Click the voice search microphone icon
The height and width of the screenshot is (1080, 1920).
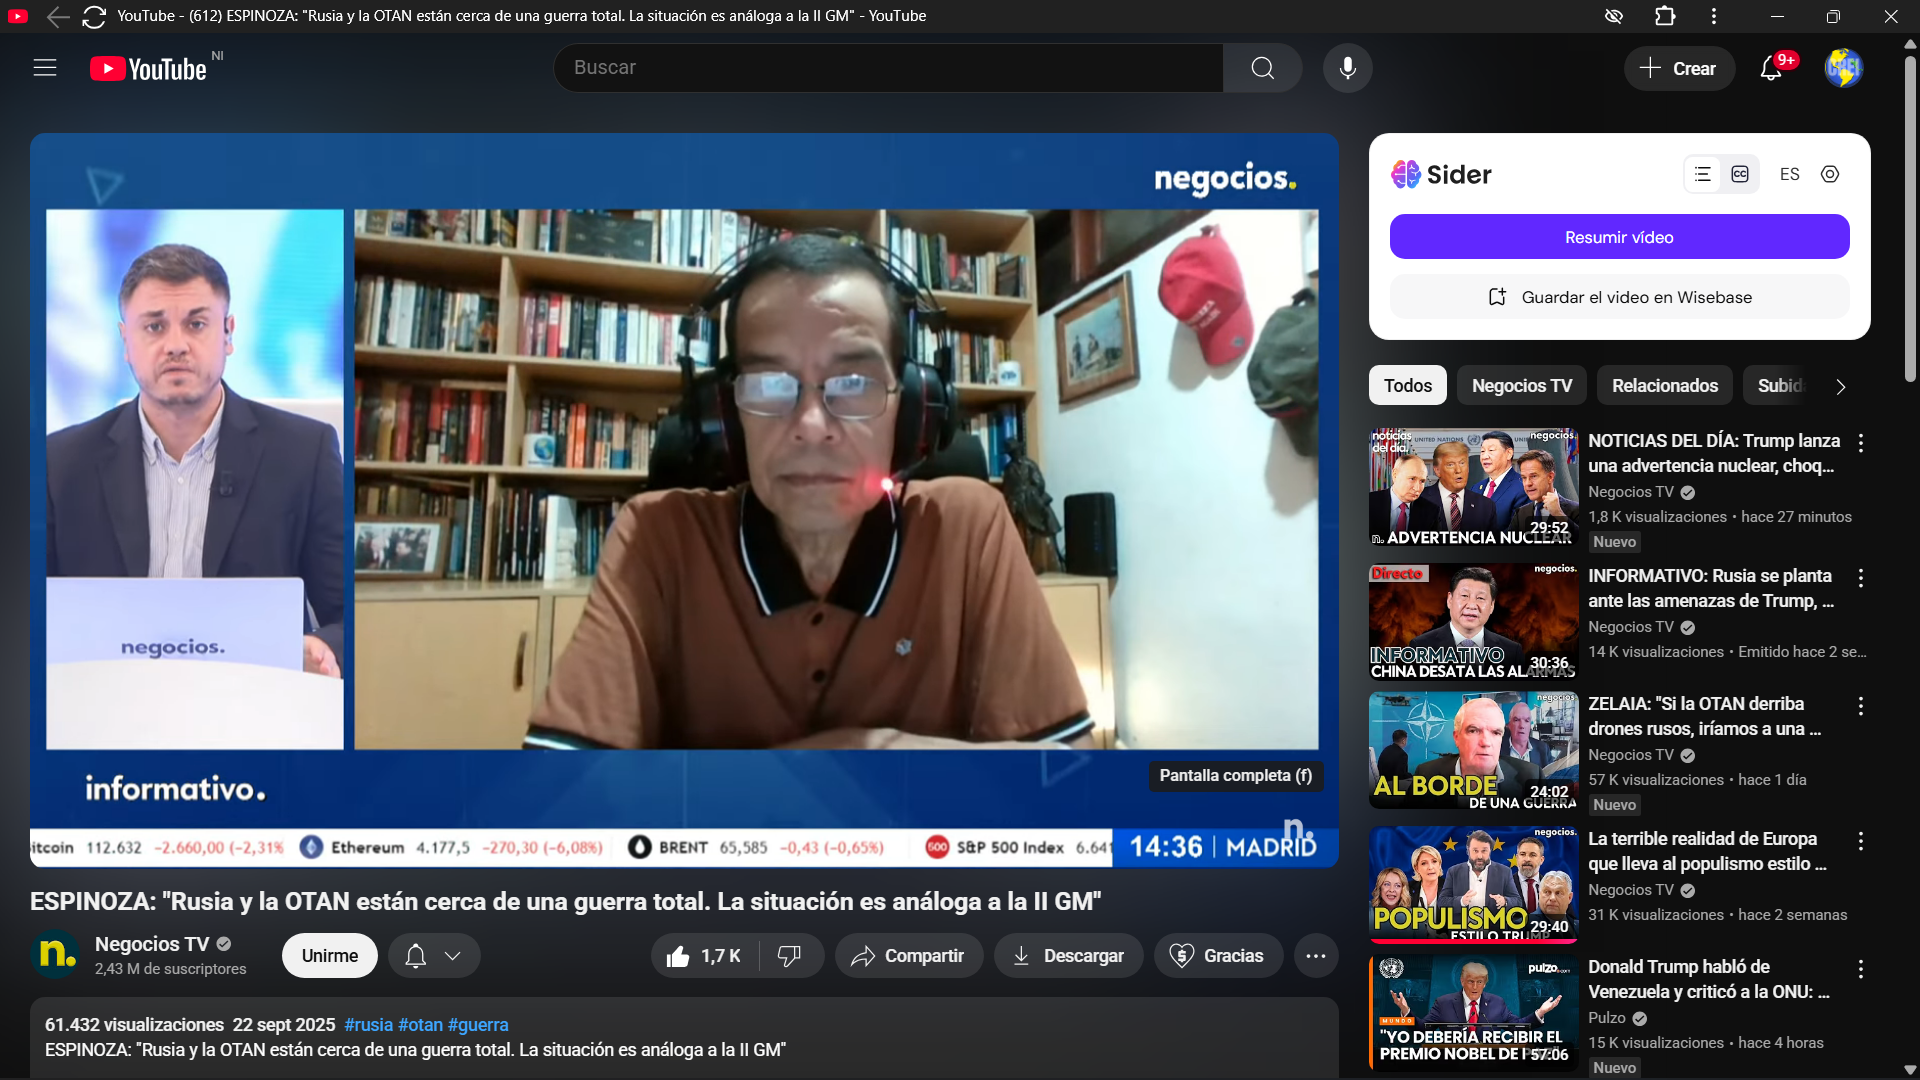click(x=1347, y=68)
